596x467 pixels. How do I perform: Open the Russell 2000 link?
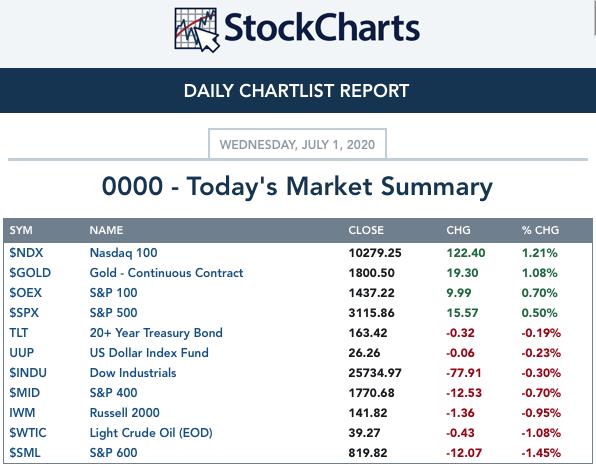125,413
